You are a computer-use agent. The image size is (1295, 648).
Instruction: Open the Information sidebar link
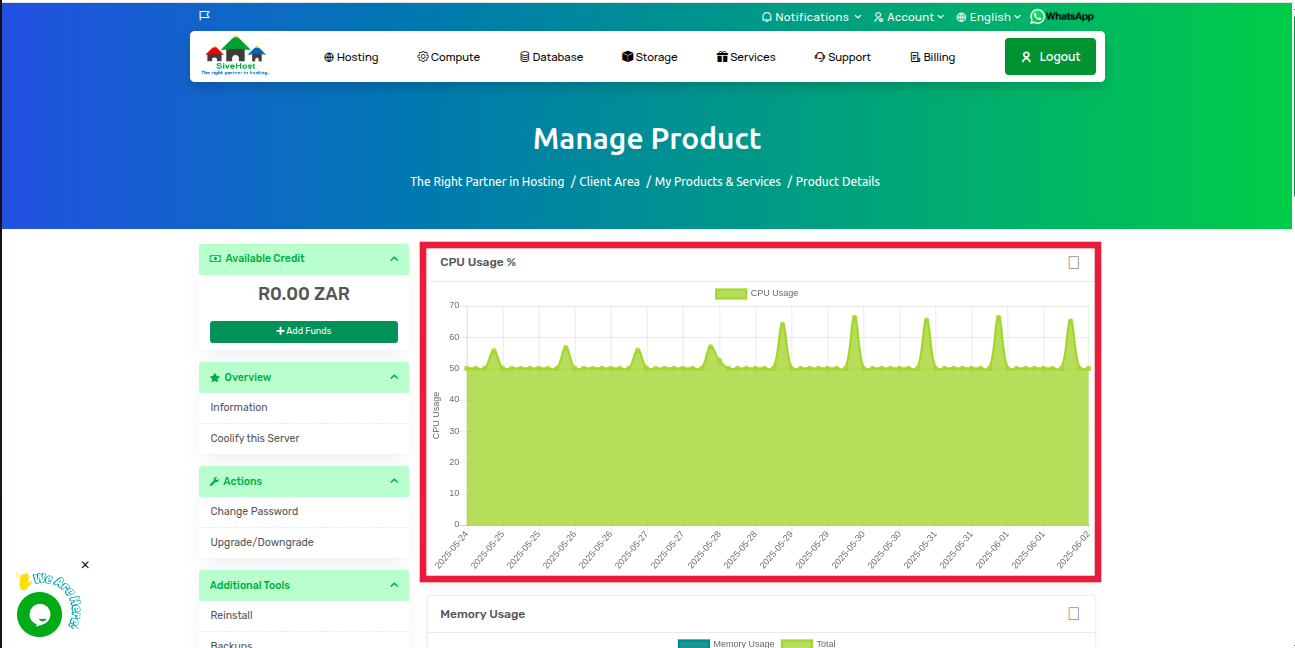tap(239, 407)
